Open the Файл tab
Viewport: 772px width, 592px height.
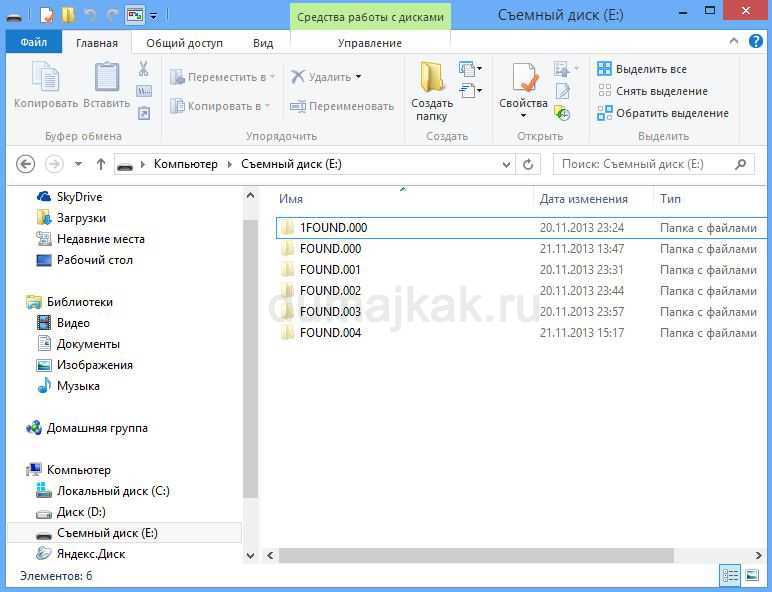click(33, 42)
